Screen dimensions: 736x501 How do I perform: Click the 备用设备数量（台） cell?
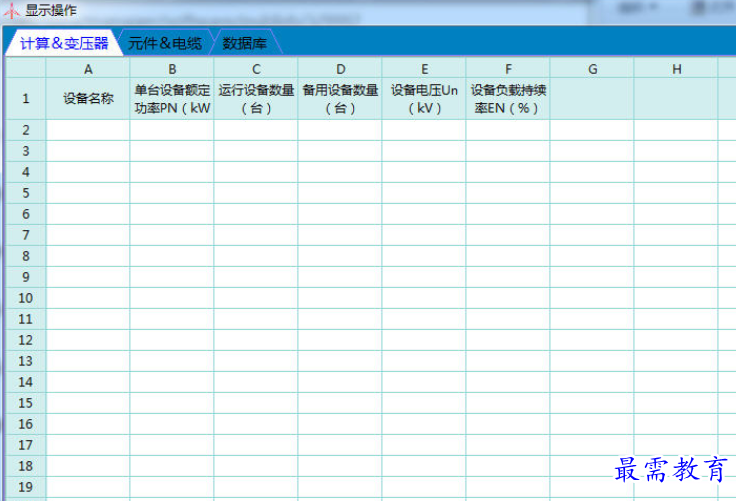tap(340, 99)
